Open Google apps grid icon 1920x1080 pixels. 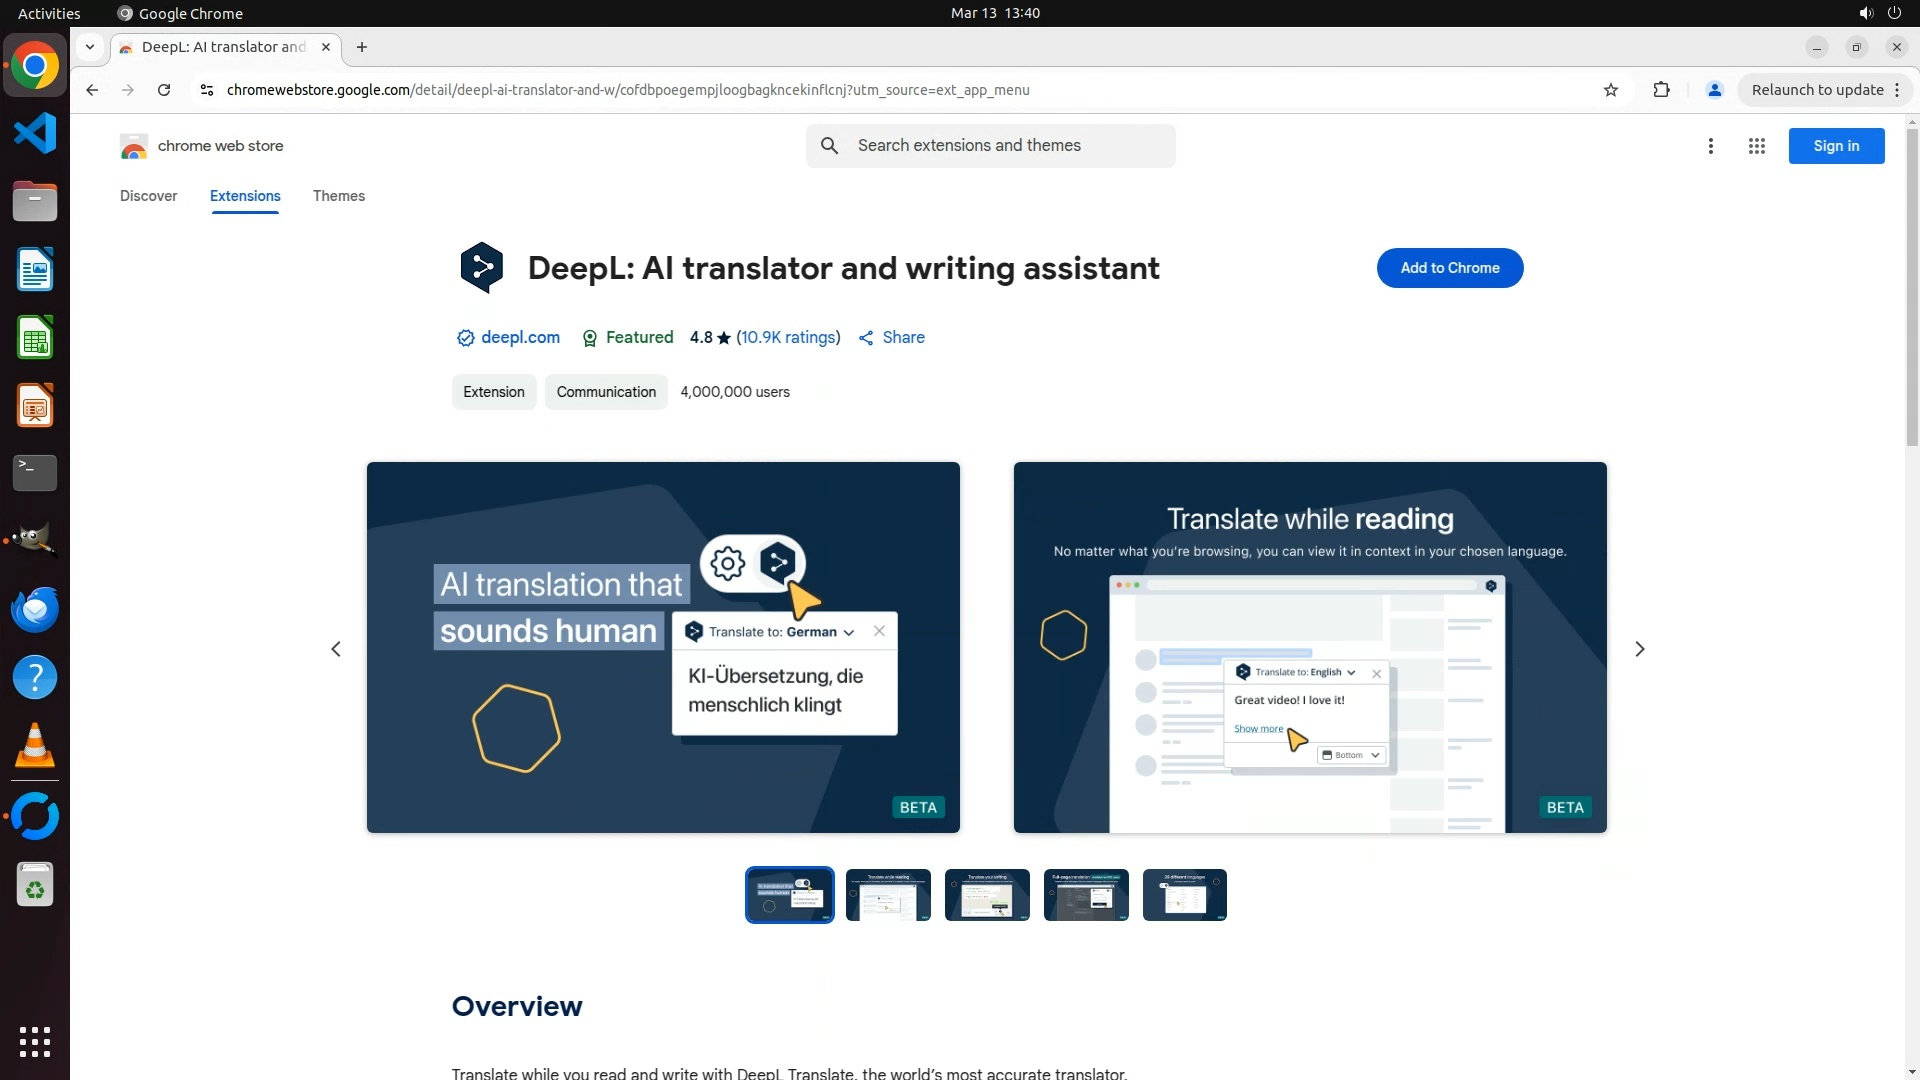(1756, 146)
